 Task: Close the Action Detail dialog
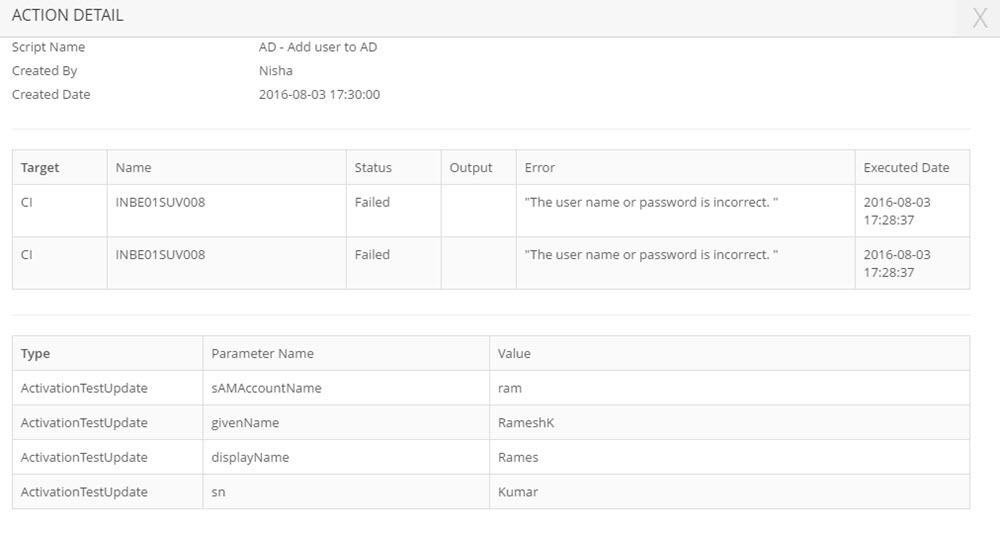980,18
